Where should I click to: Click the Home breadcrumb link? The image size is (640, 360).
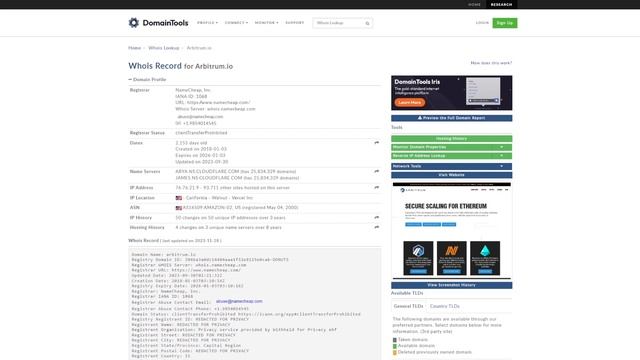pos(134,48)
